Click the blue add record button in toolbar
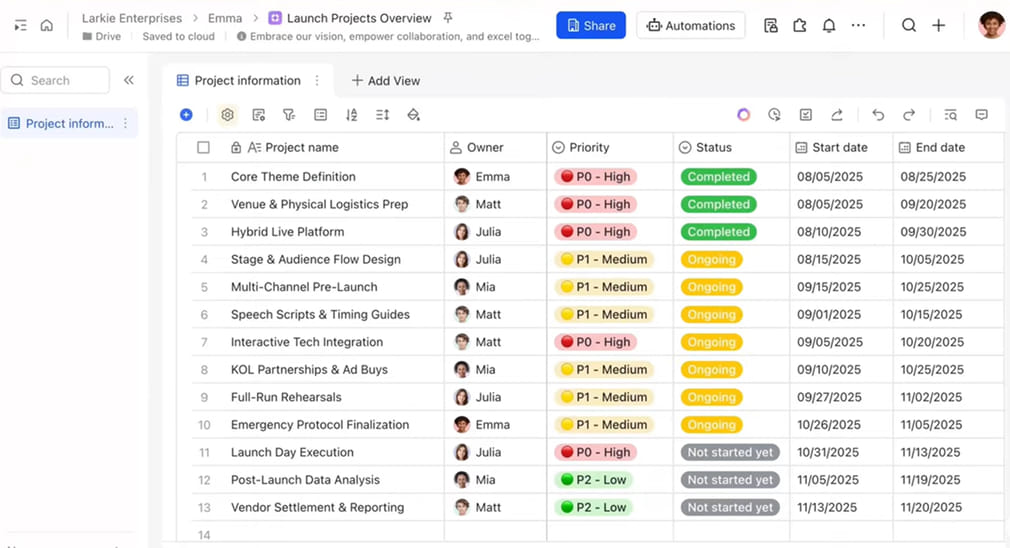The height and width of the screenshot is (548, 1010). click(186, 115)
